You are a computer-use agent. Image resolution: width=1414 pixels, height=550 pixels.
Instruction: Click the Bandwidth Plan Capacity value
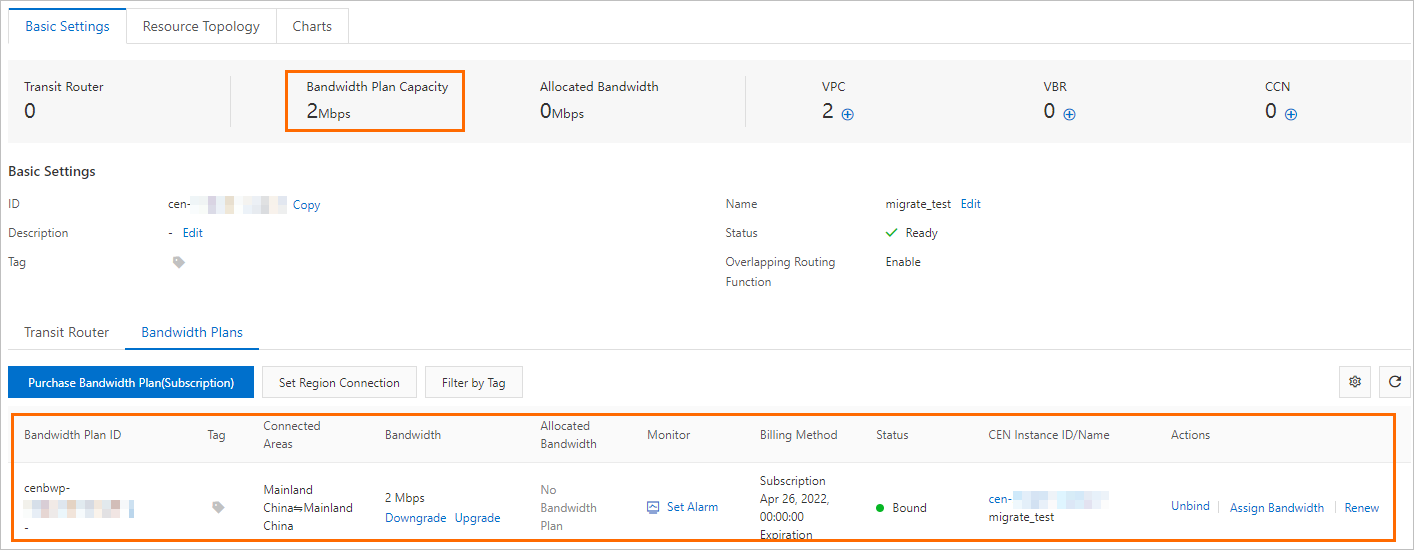pos(329,111)
